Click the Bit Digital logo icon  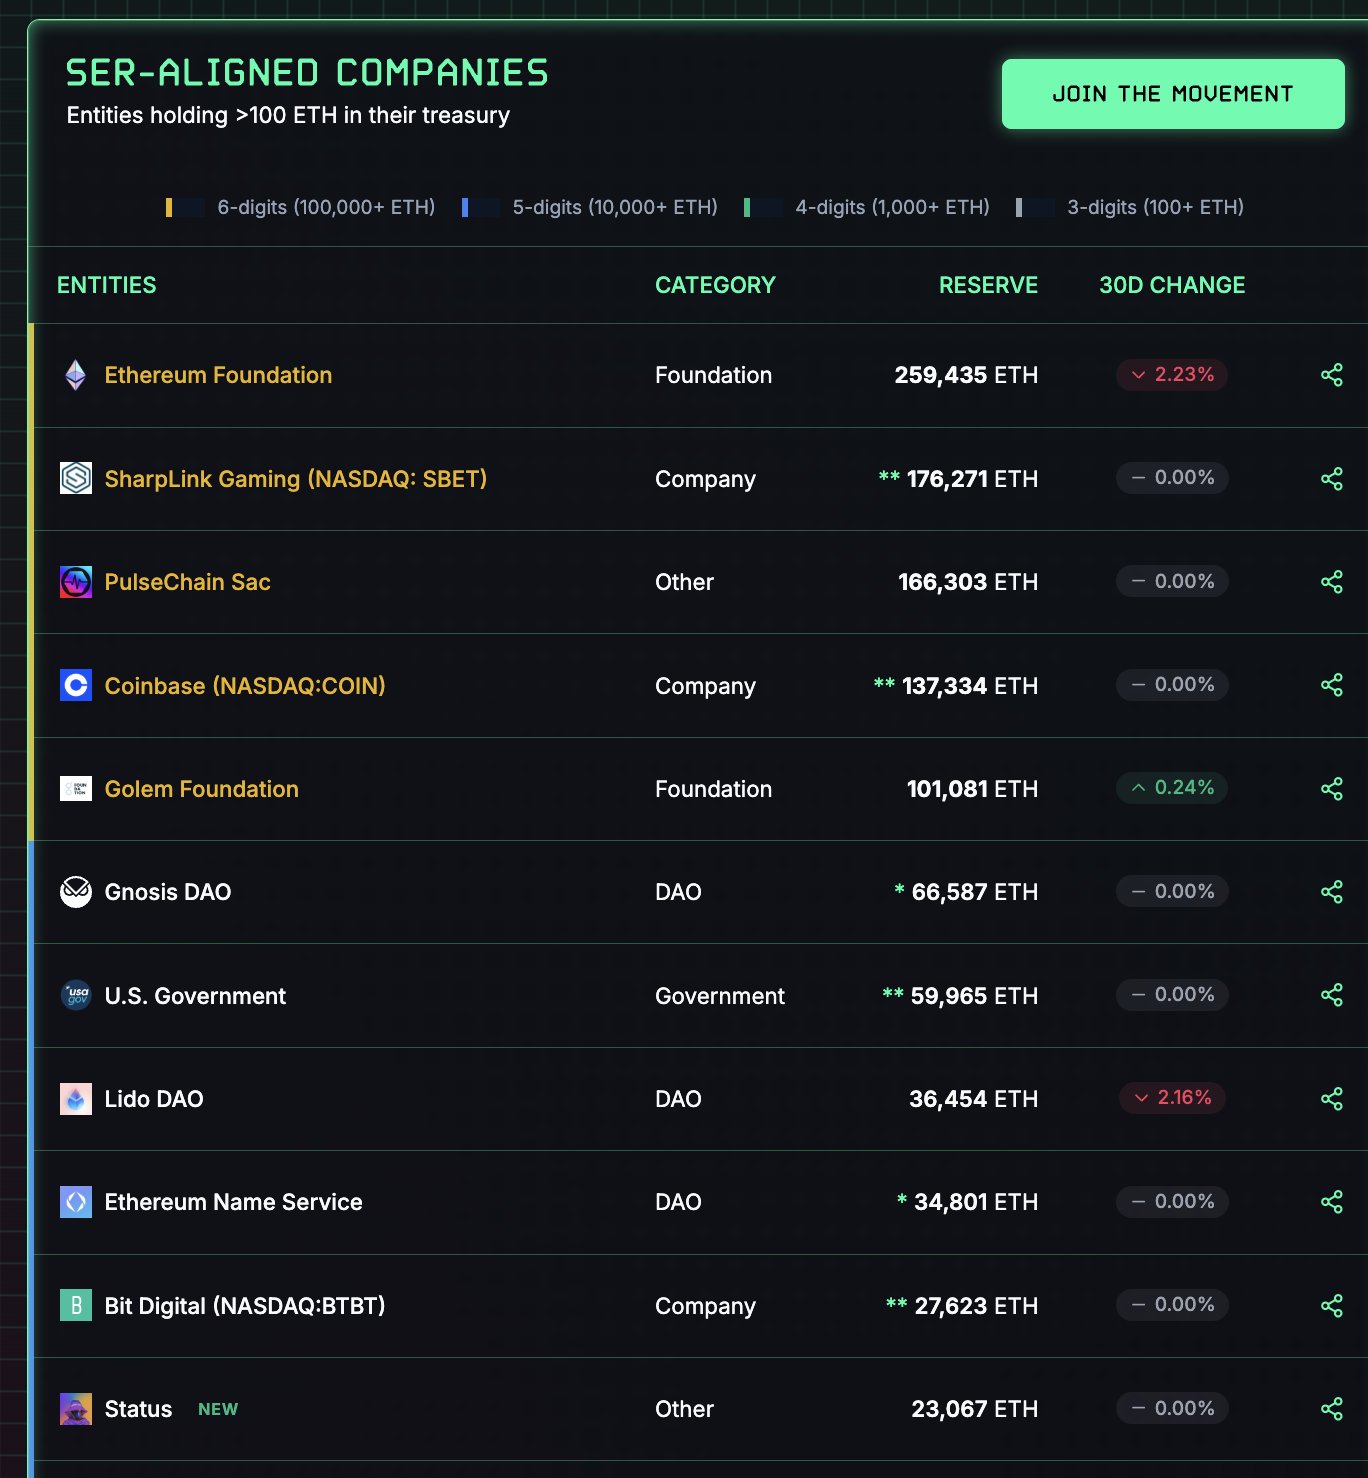76,1305
